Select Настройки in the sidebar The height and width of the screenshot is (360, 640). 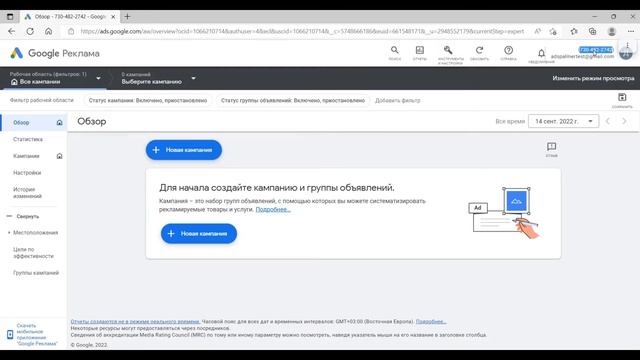[x=27, y=173]
